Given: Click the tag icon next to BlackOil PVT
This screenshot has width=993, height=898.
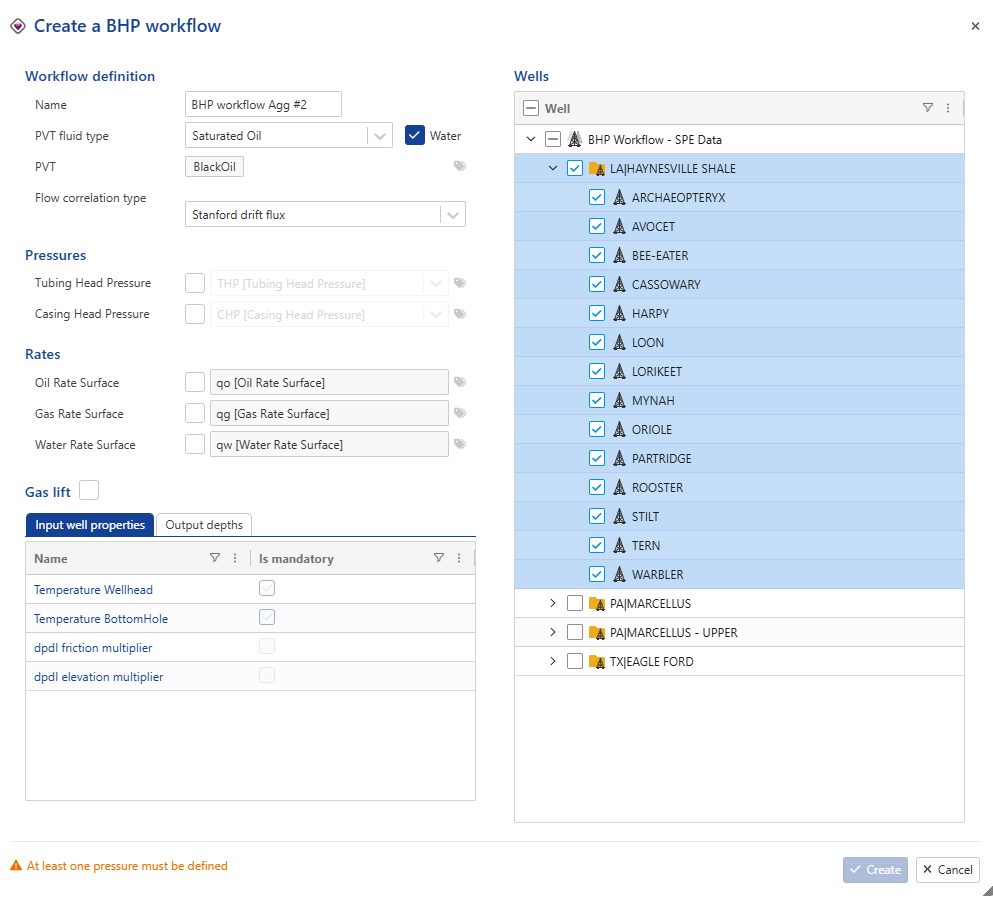Looking at the screenshot, I should coord(460,167).
